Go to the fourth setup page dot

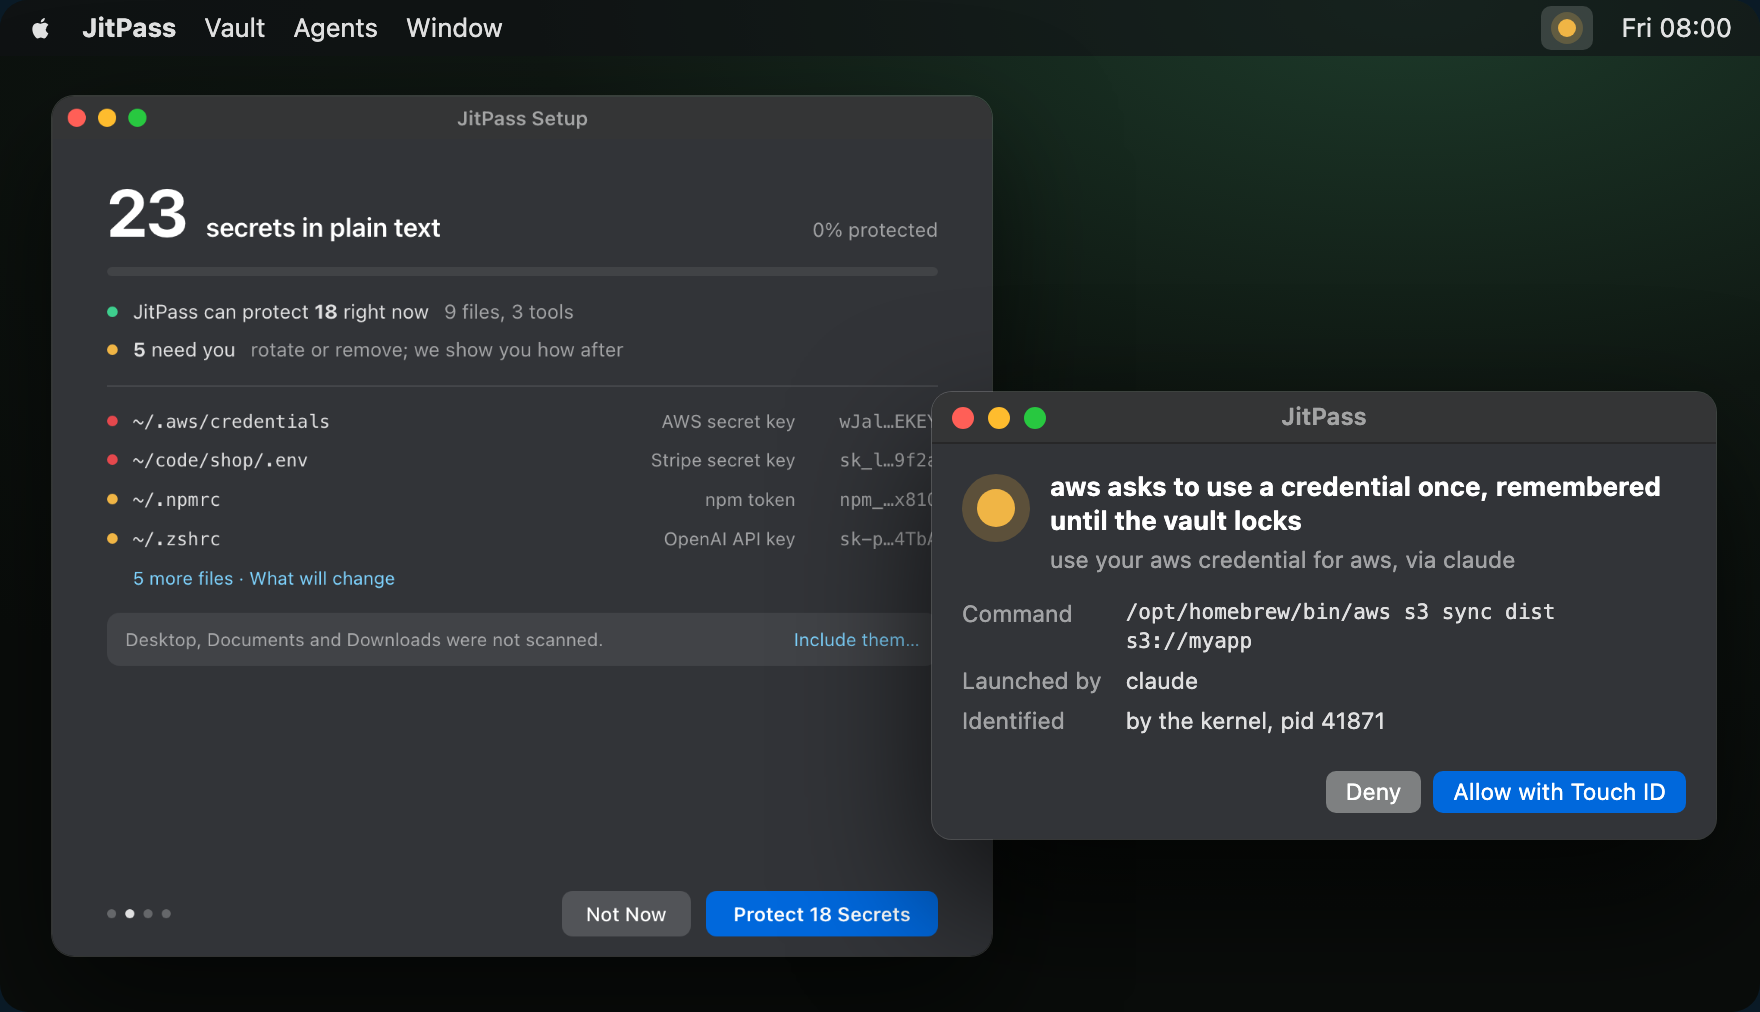tap(166, 914)
